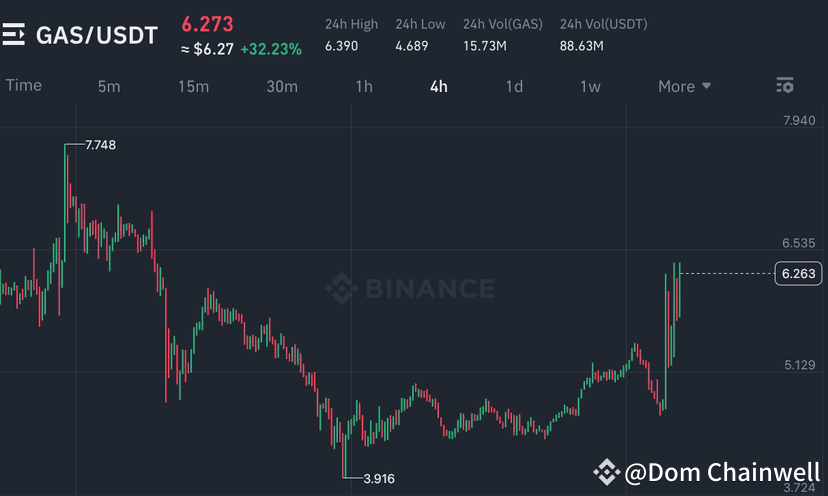
Task: Click the 7.748 high price marker
Action: 100,145
